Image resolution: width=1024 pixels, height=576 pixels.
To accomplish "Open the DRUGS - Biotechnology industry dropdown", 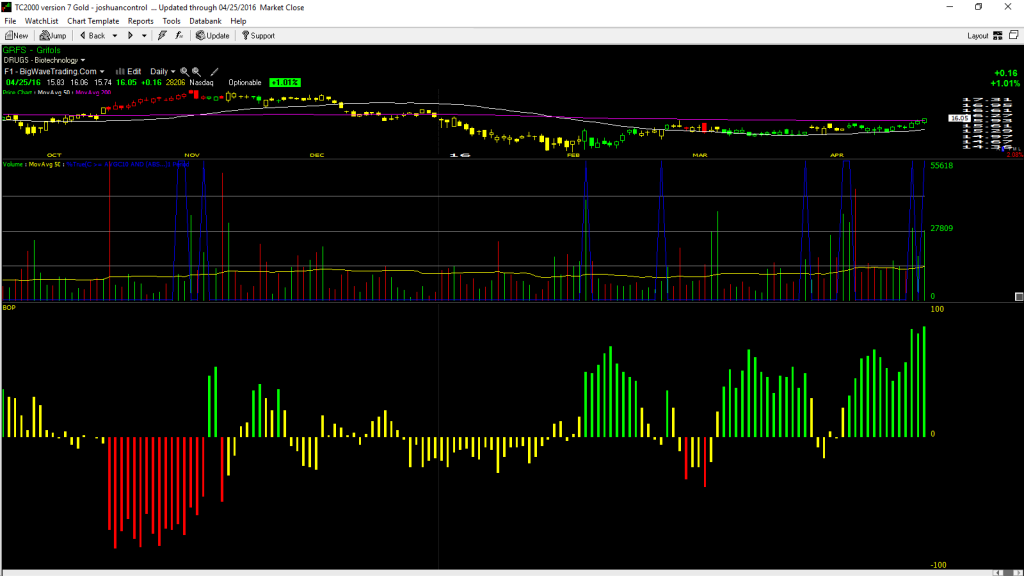I will click(x=44, y=60).
